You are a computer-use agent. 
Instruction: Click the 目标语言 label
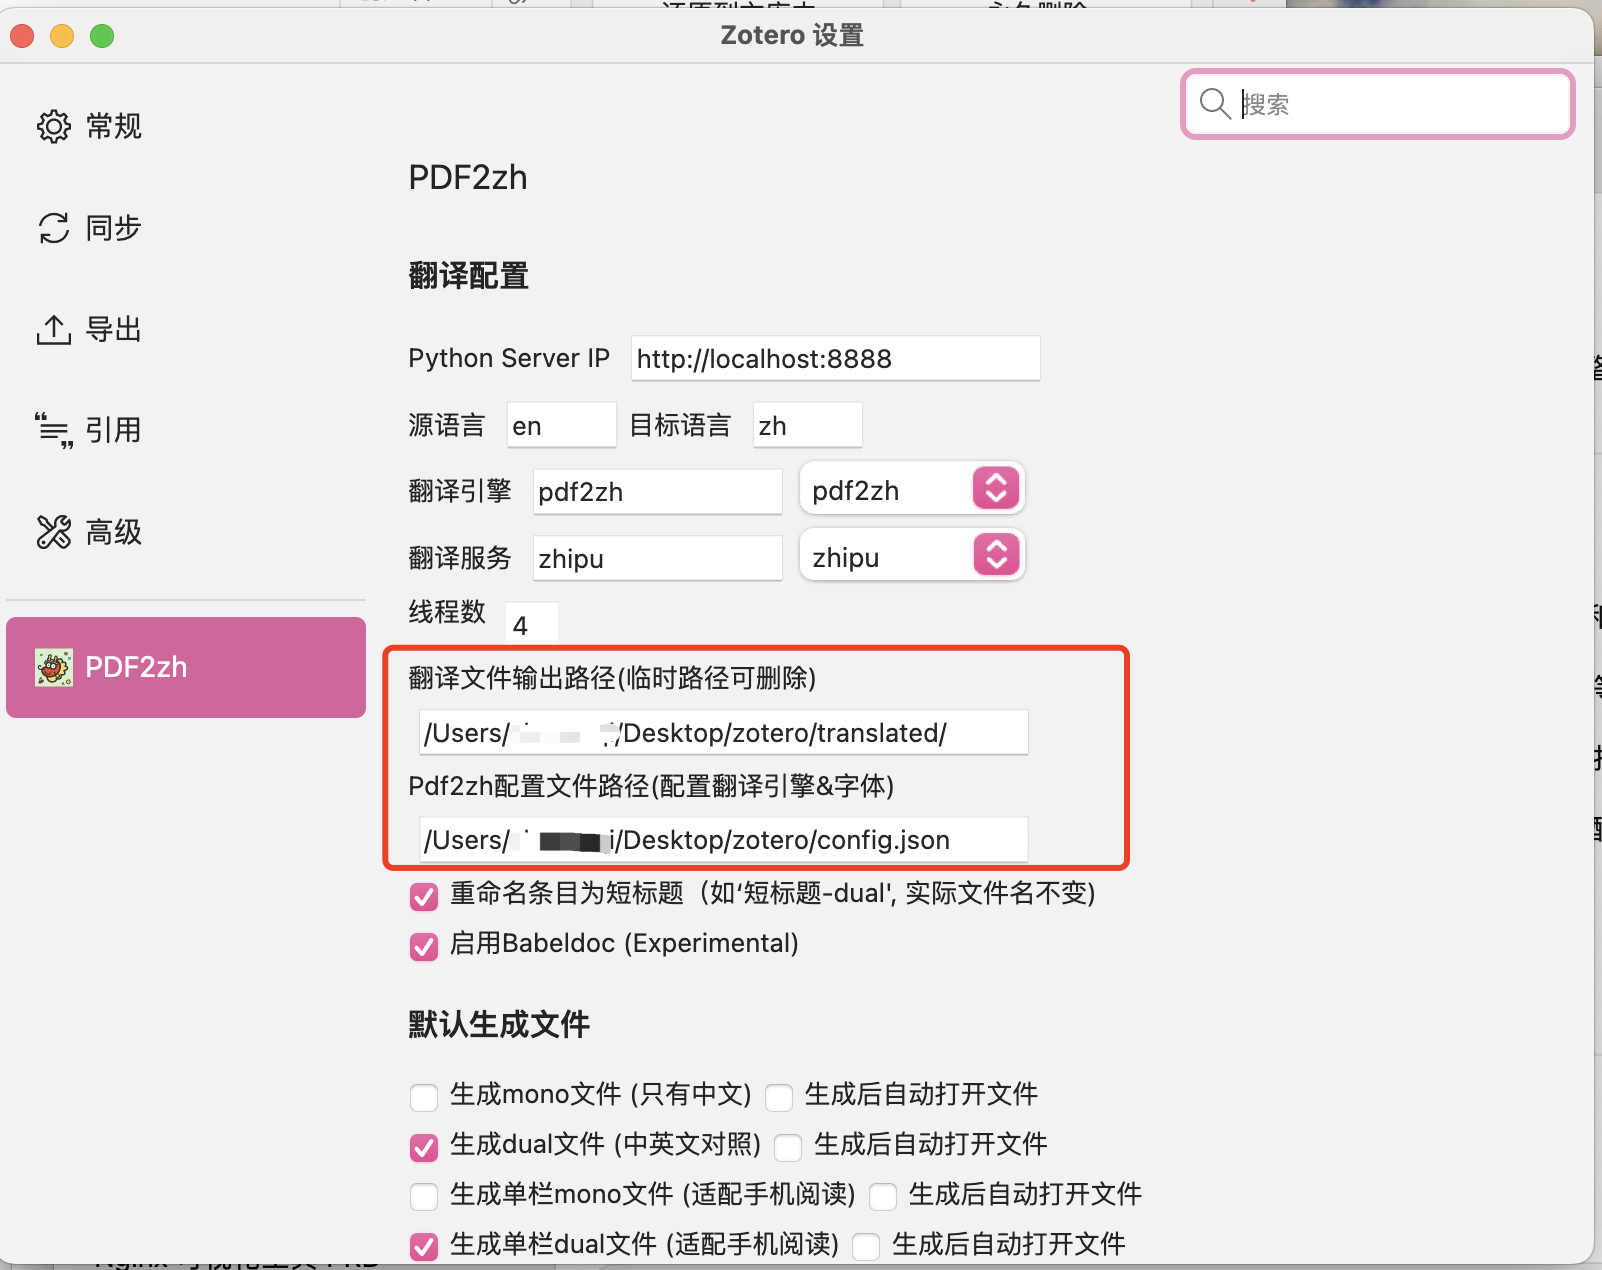coord(680,425)
